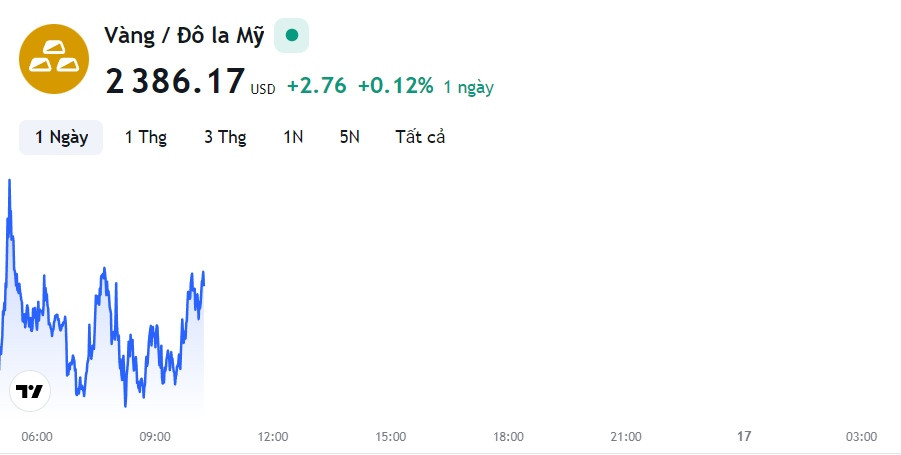Switch to the 1 Thg range tab
Screen dimensions: 901x455
tap(146, 137)
